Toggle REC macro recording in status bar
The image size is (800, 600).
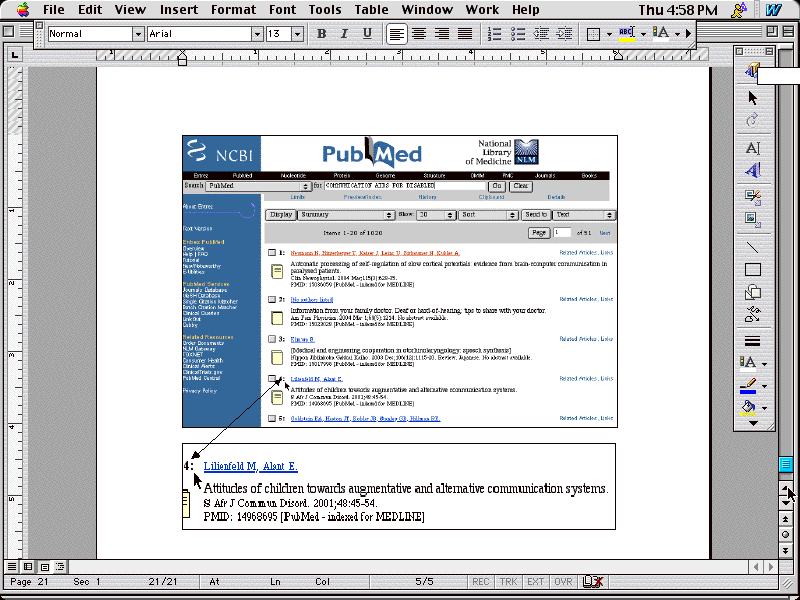tap(480, 582)
